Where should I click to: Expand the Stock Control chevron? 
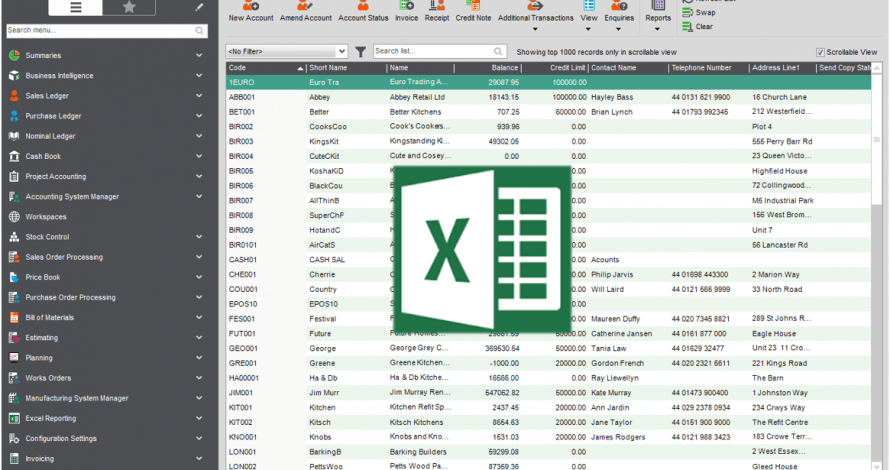point(199,237)
